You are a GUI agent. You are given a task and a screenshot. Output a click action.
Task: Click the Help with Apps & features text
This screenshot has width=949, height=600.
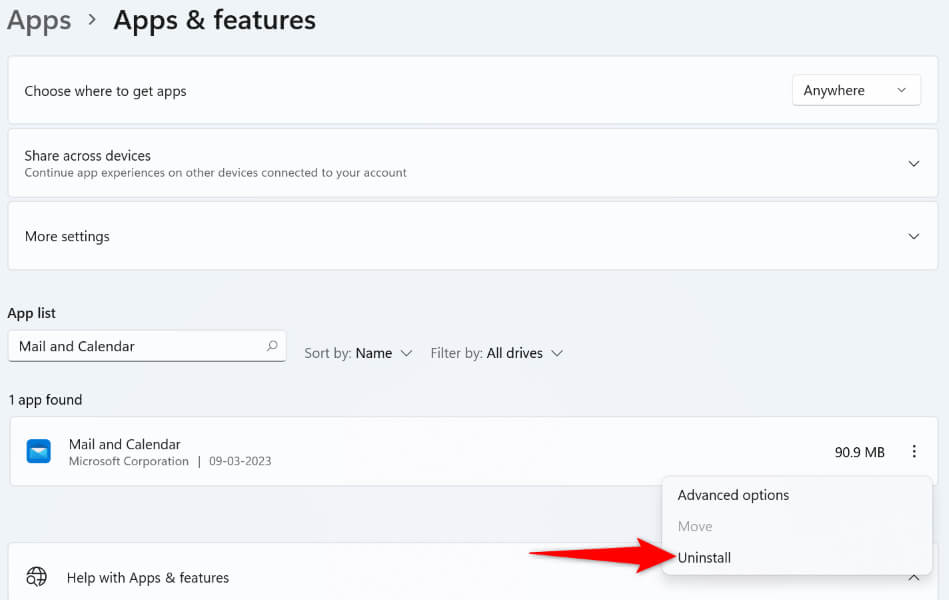(x=148, y=578)
